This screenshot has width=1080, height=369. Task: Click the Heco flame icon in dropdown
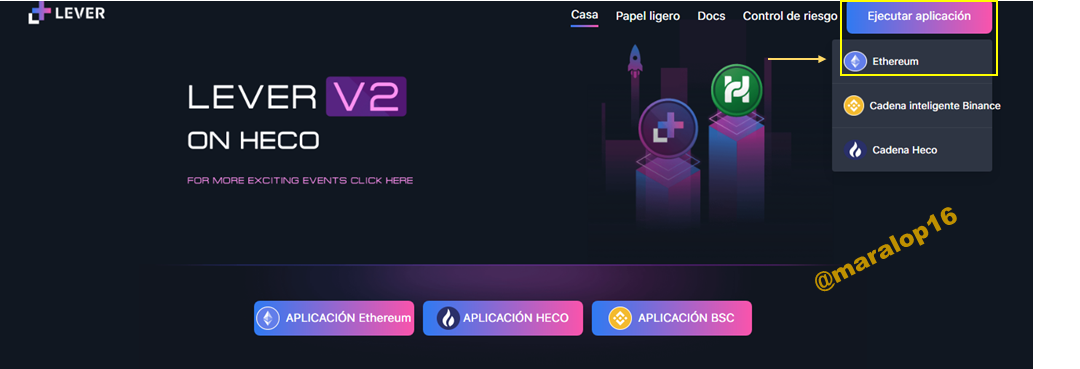pos(855,150)
